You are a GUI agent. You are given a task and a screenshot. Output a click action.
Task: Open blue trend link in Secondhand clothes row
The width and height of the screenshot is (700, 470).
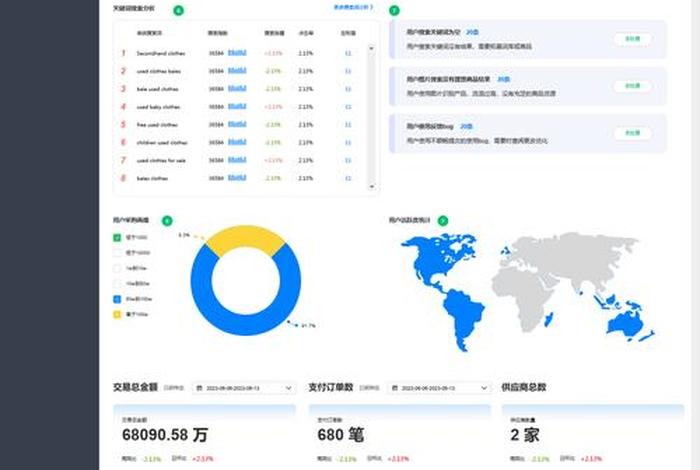click(237, 53)
